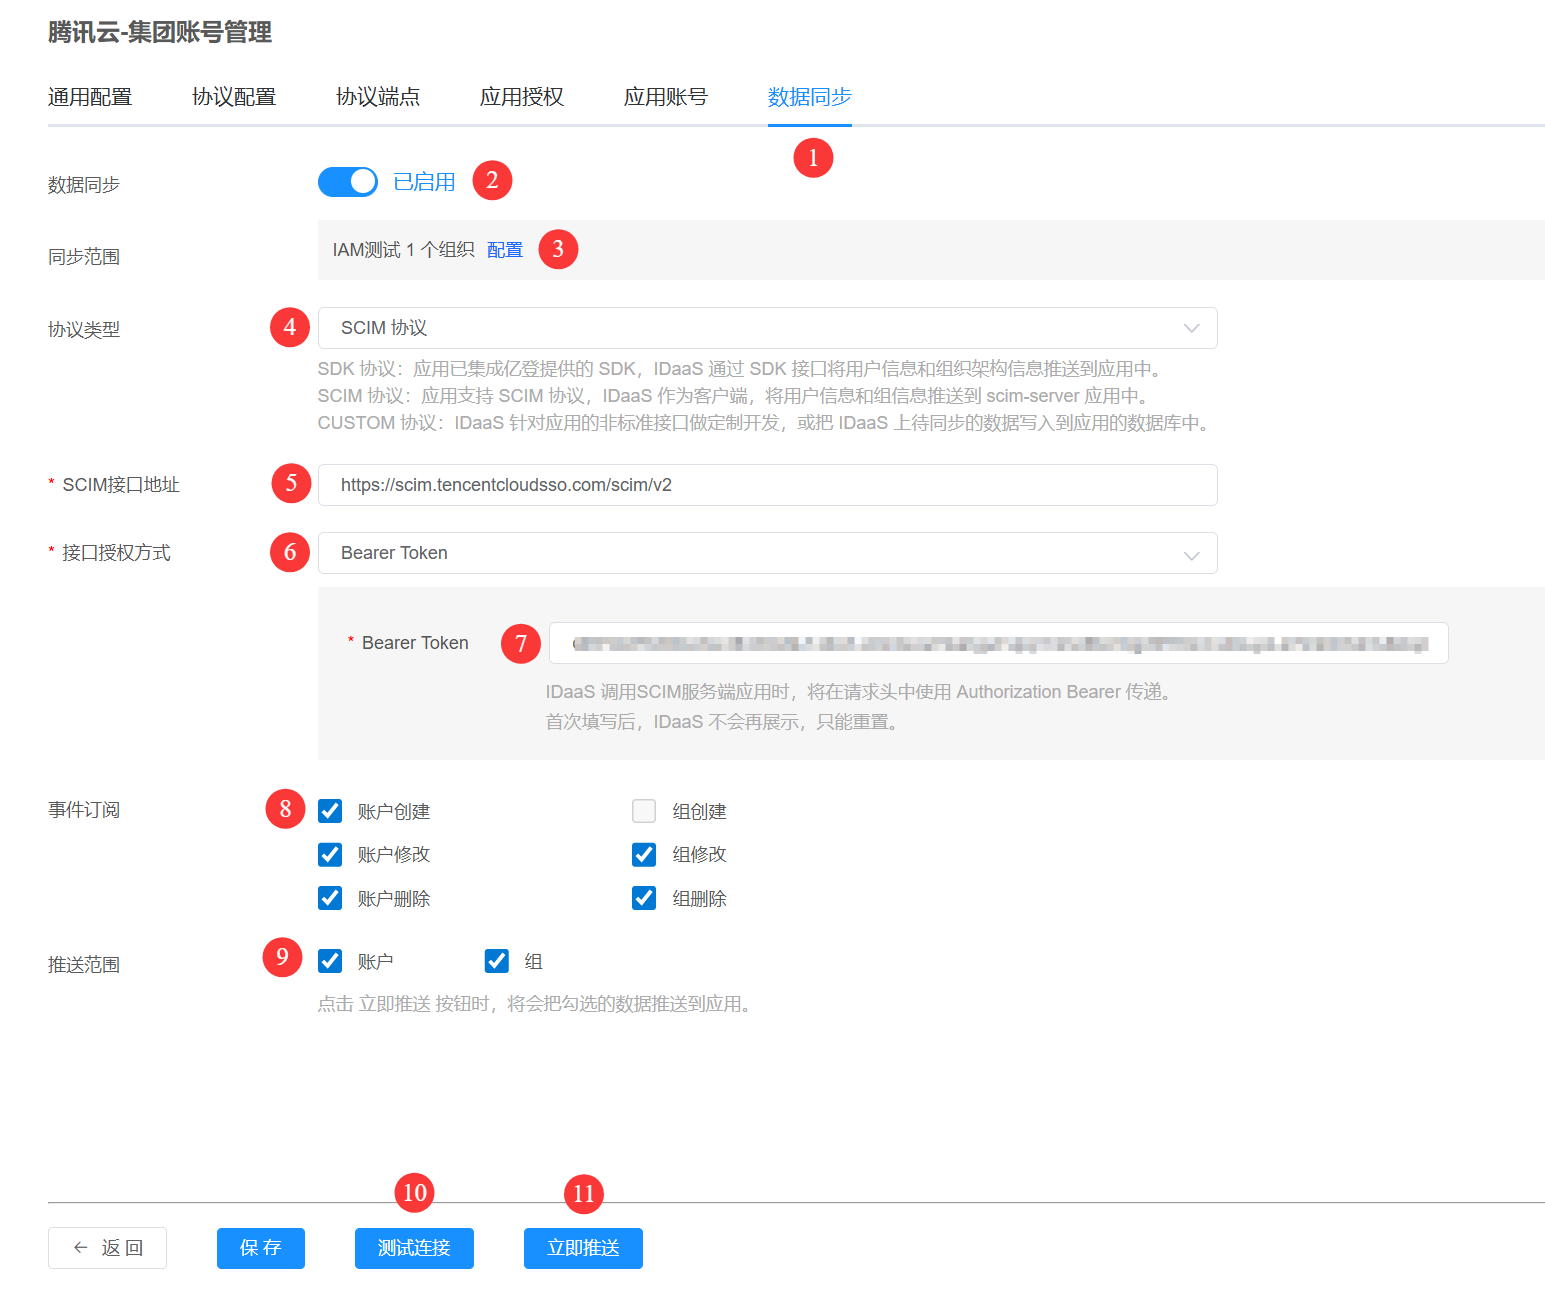Click the SCIM接口地址 input field
The width and height of the screenshot is (1545, 1293).
pos(767,485)
